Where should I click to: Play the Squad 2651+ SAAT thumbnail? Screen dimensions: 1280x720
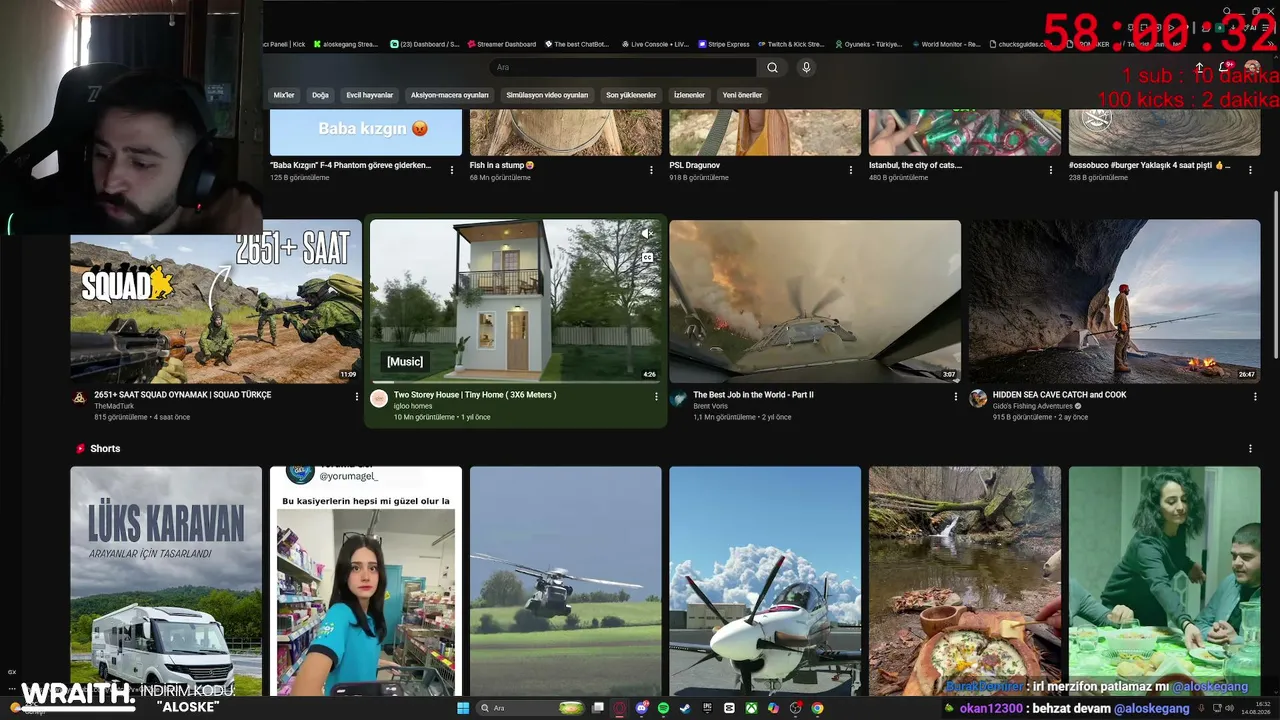pyautogui.click(x=216, y=302)
